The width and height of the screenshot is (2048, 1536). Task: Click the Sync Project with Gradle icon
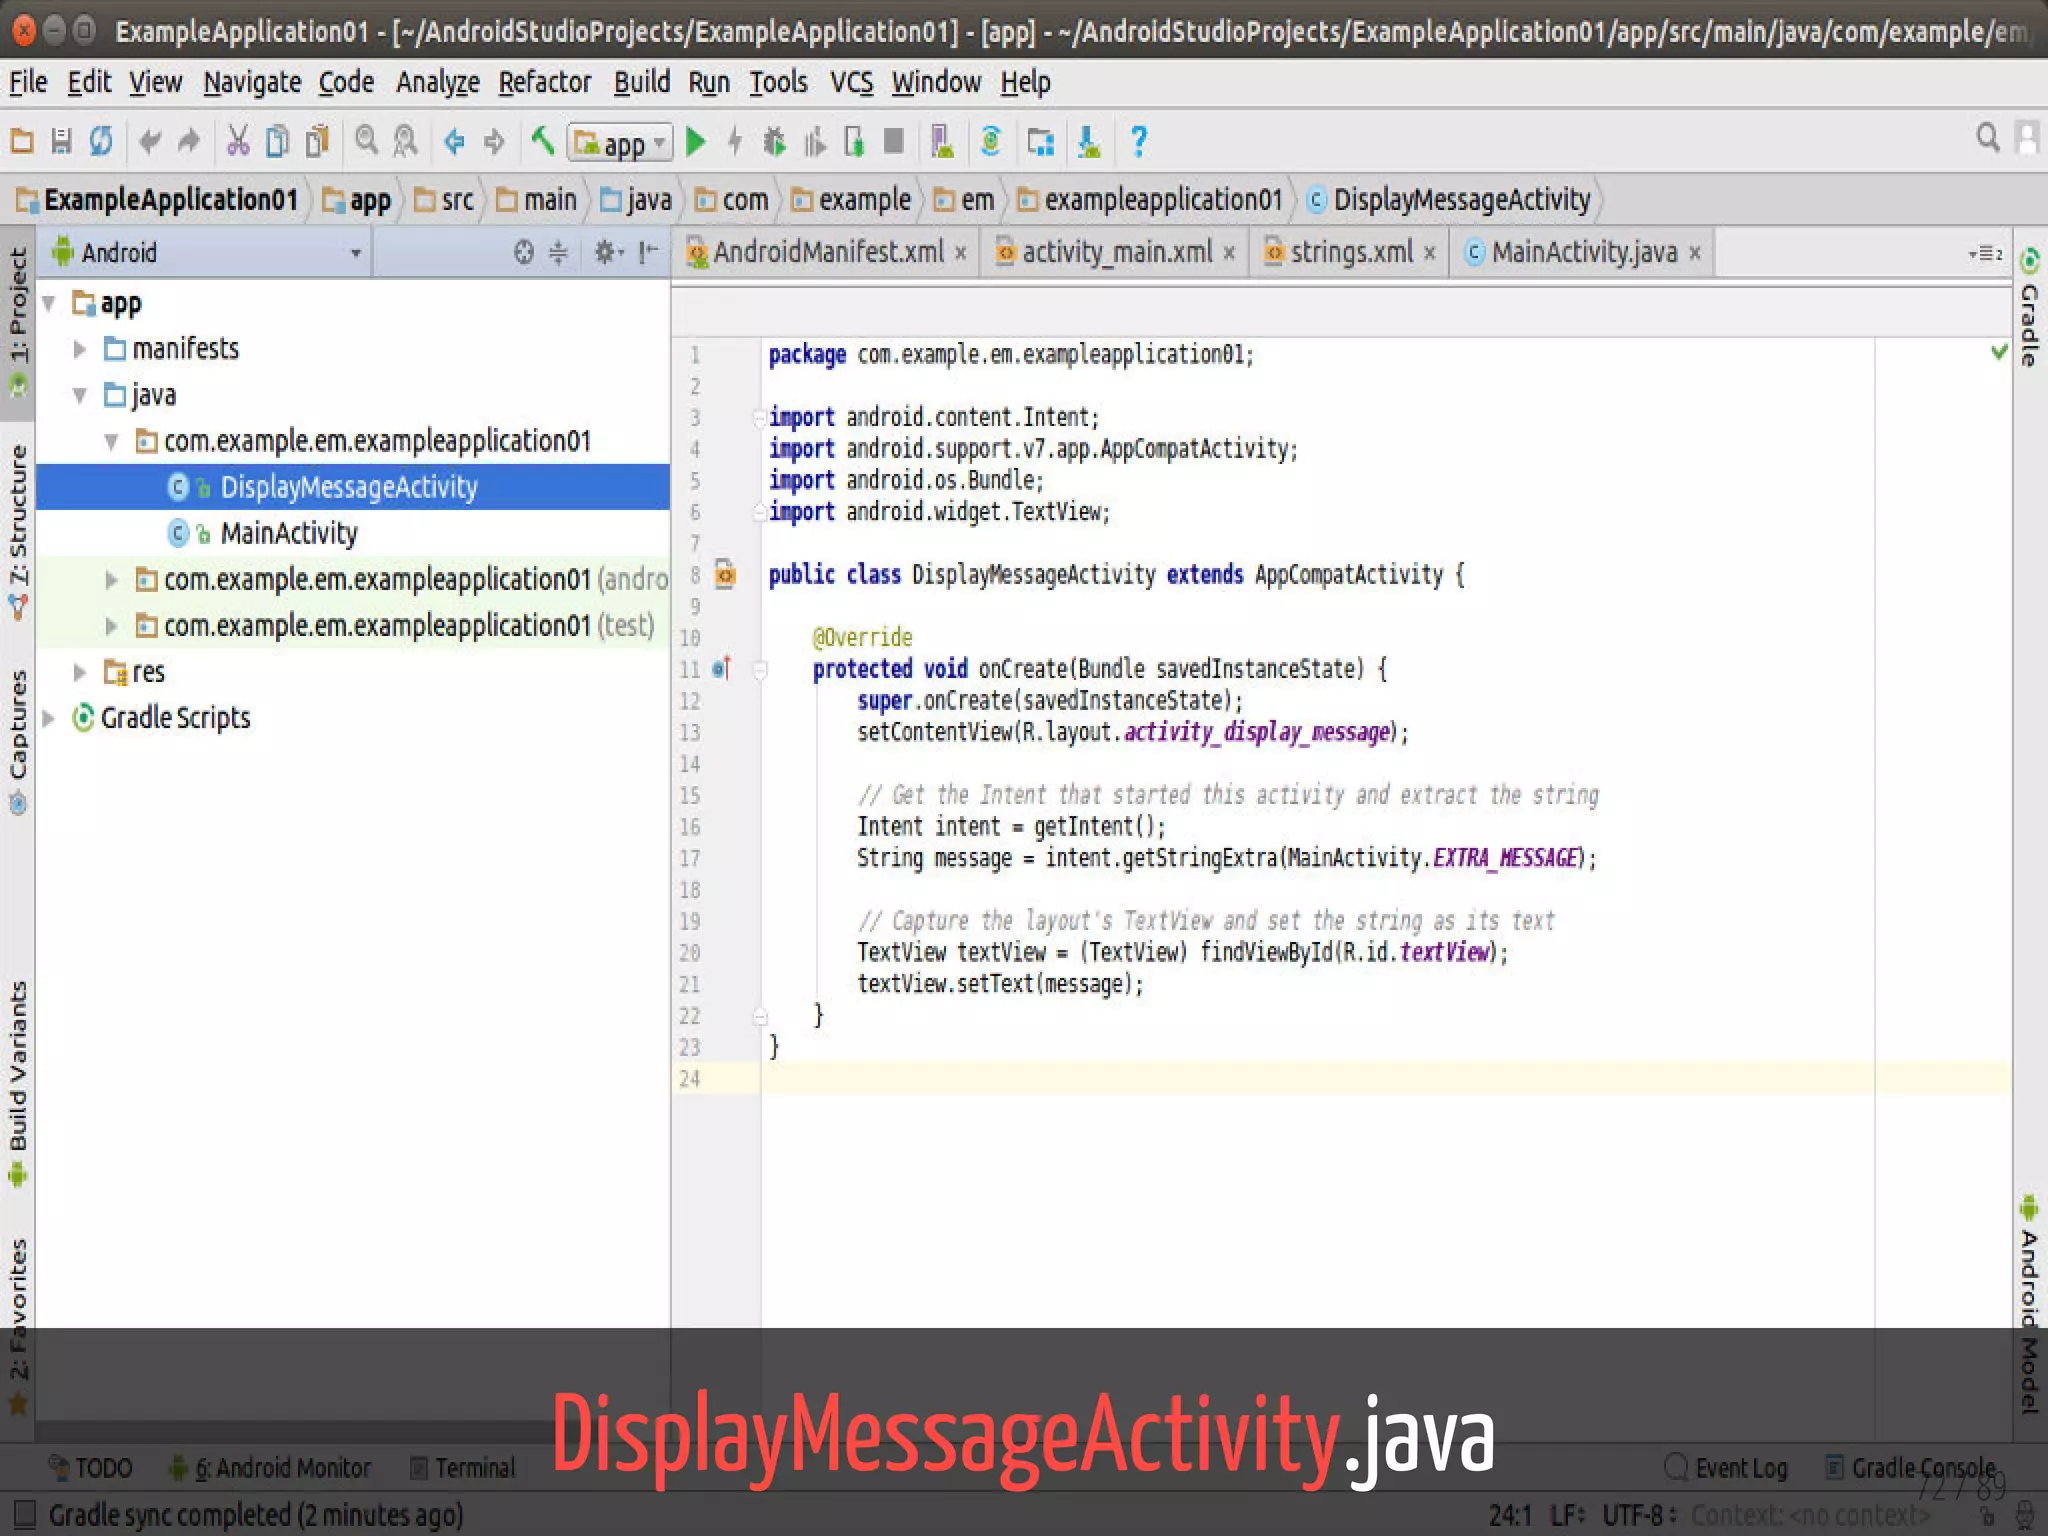[x=991, y=142]
